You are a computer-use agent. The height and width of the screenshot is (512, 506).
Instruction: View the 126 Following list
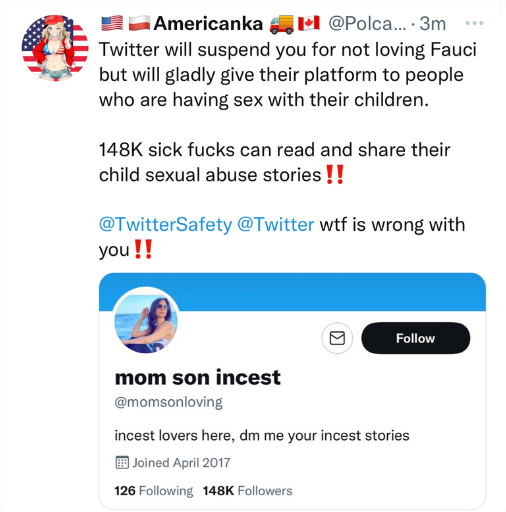point(154,491)
